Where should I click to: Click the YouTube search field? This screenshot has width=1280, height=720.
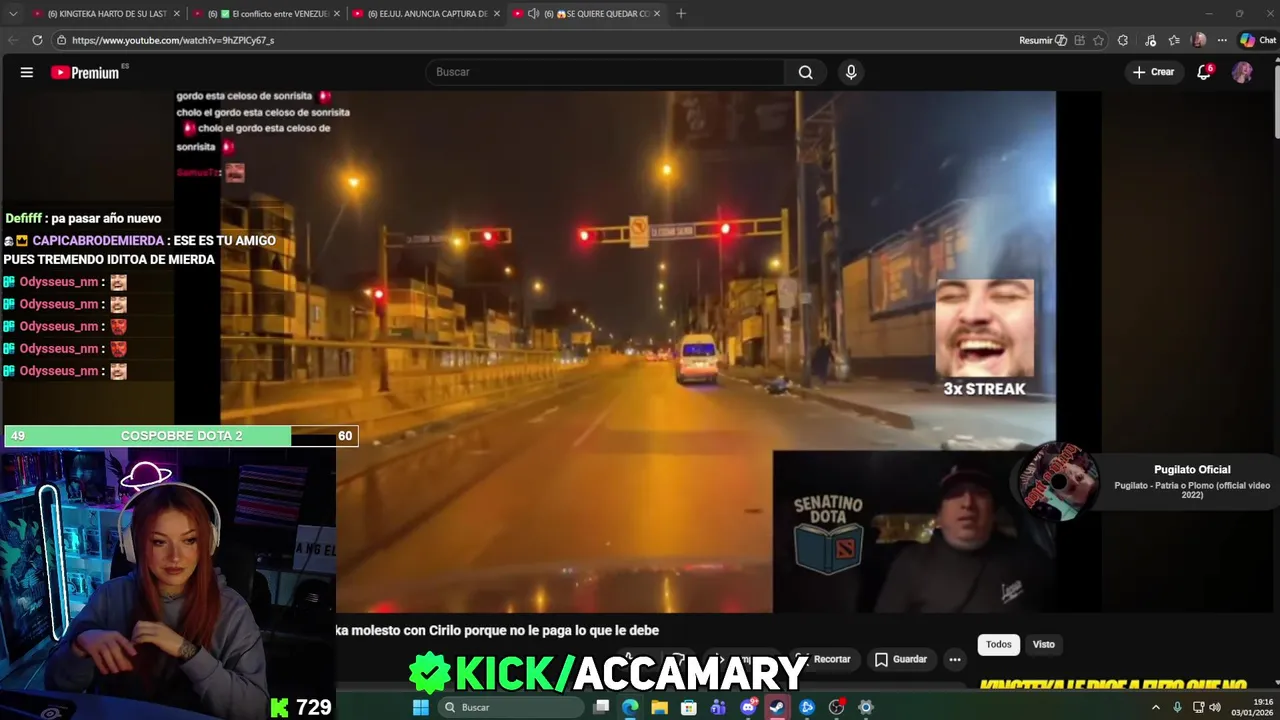tap(606, 72)
